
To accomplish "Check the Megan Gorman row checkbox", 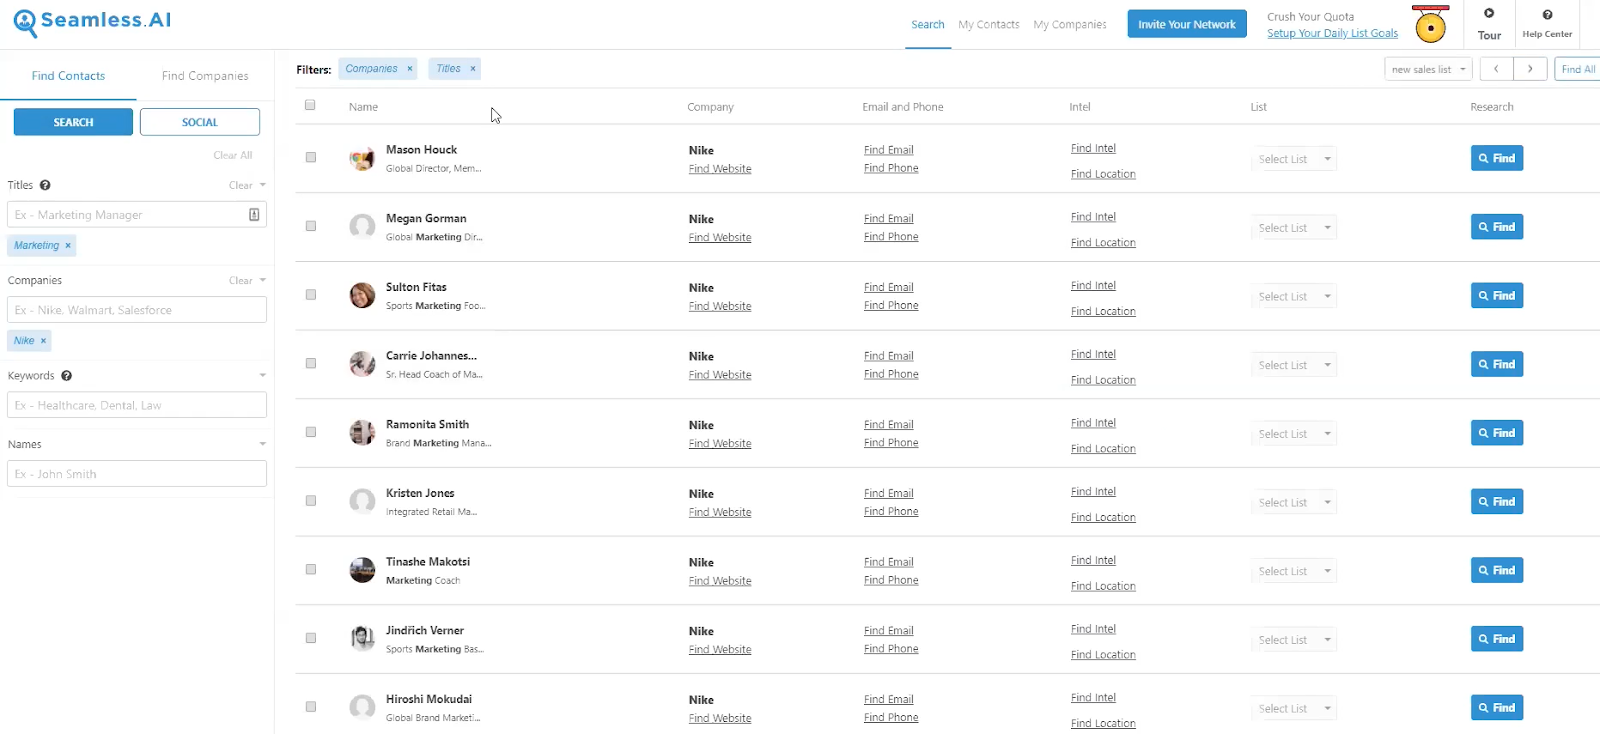I will pyautogui.click(x=311, y=226).
